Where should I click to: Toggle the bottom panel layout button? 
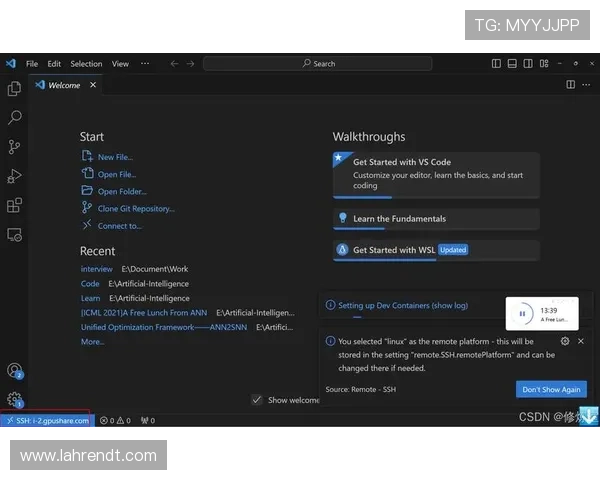pyautogui.click(x=513, y=63)
